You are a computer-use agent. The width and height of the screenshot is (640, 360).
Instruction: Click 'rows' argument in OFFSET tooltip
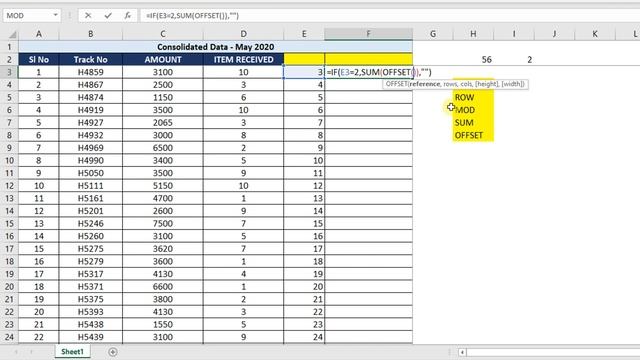450,84
